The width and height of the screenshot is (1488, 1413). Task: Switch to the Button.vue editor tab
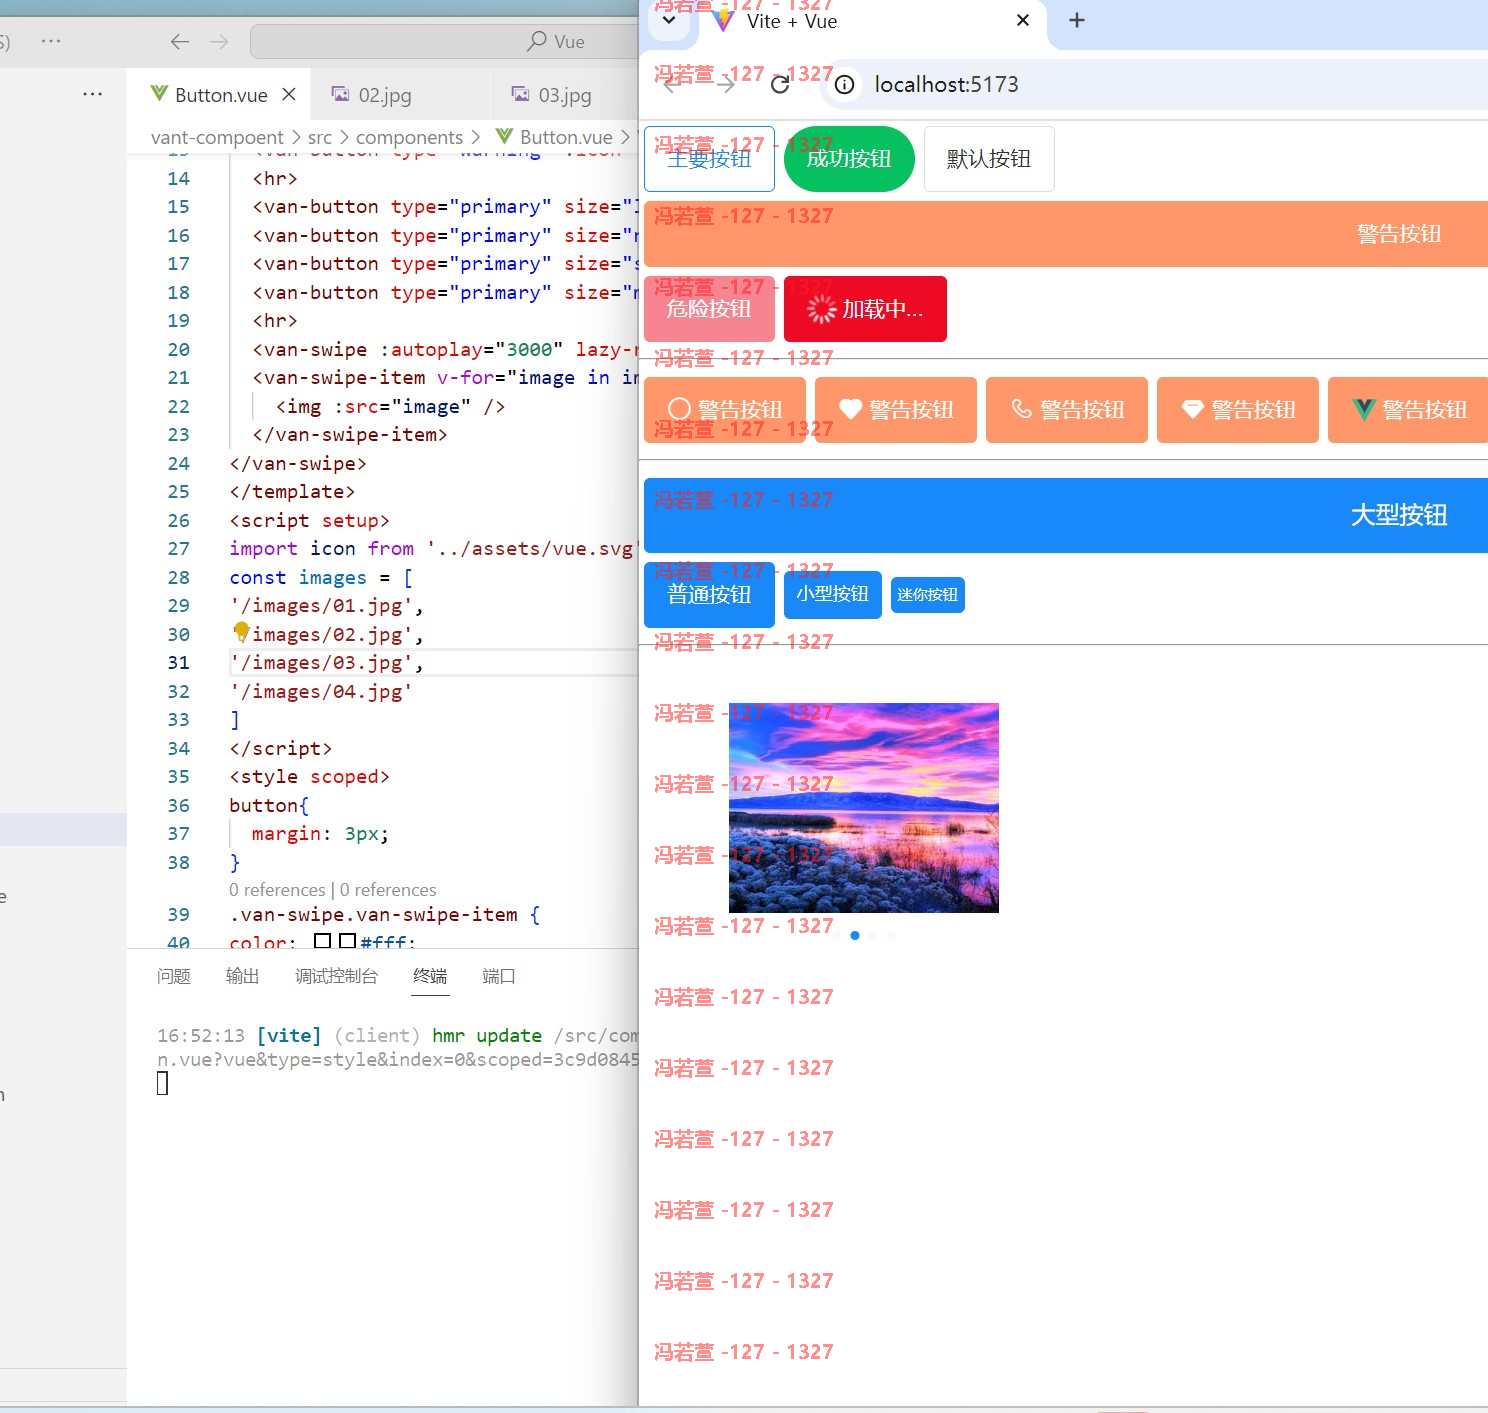point(221,95)
